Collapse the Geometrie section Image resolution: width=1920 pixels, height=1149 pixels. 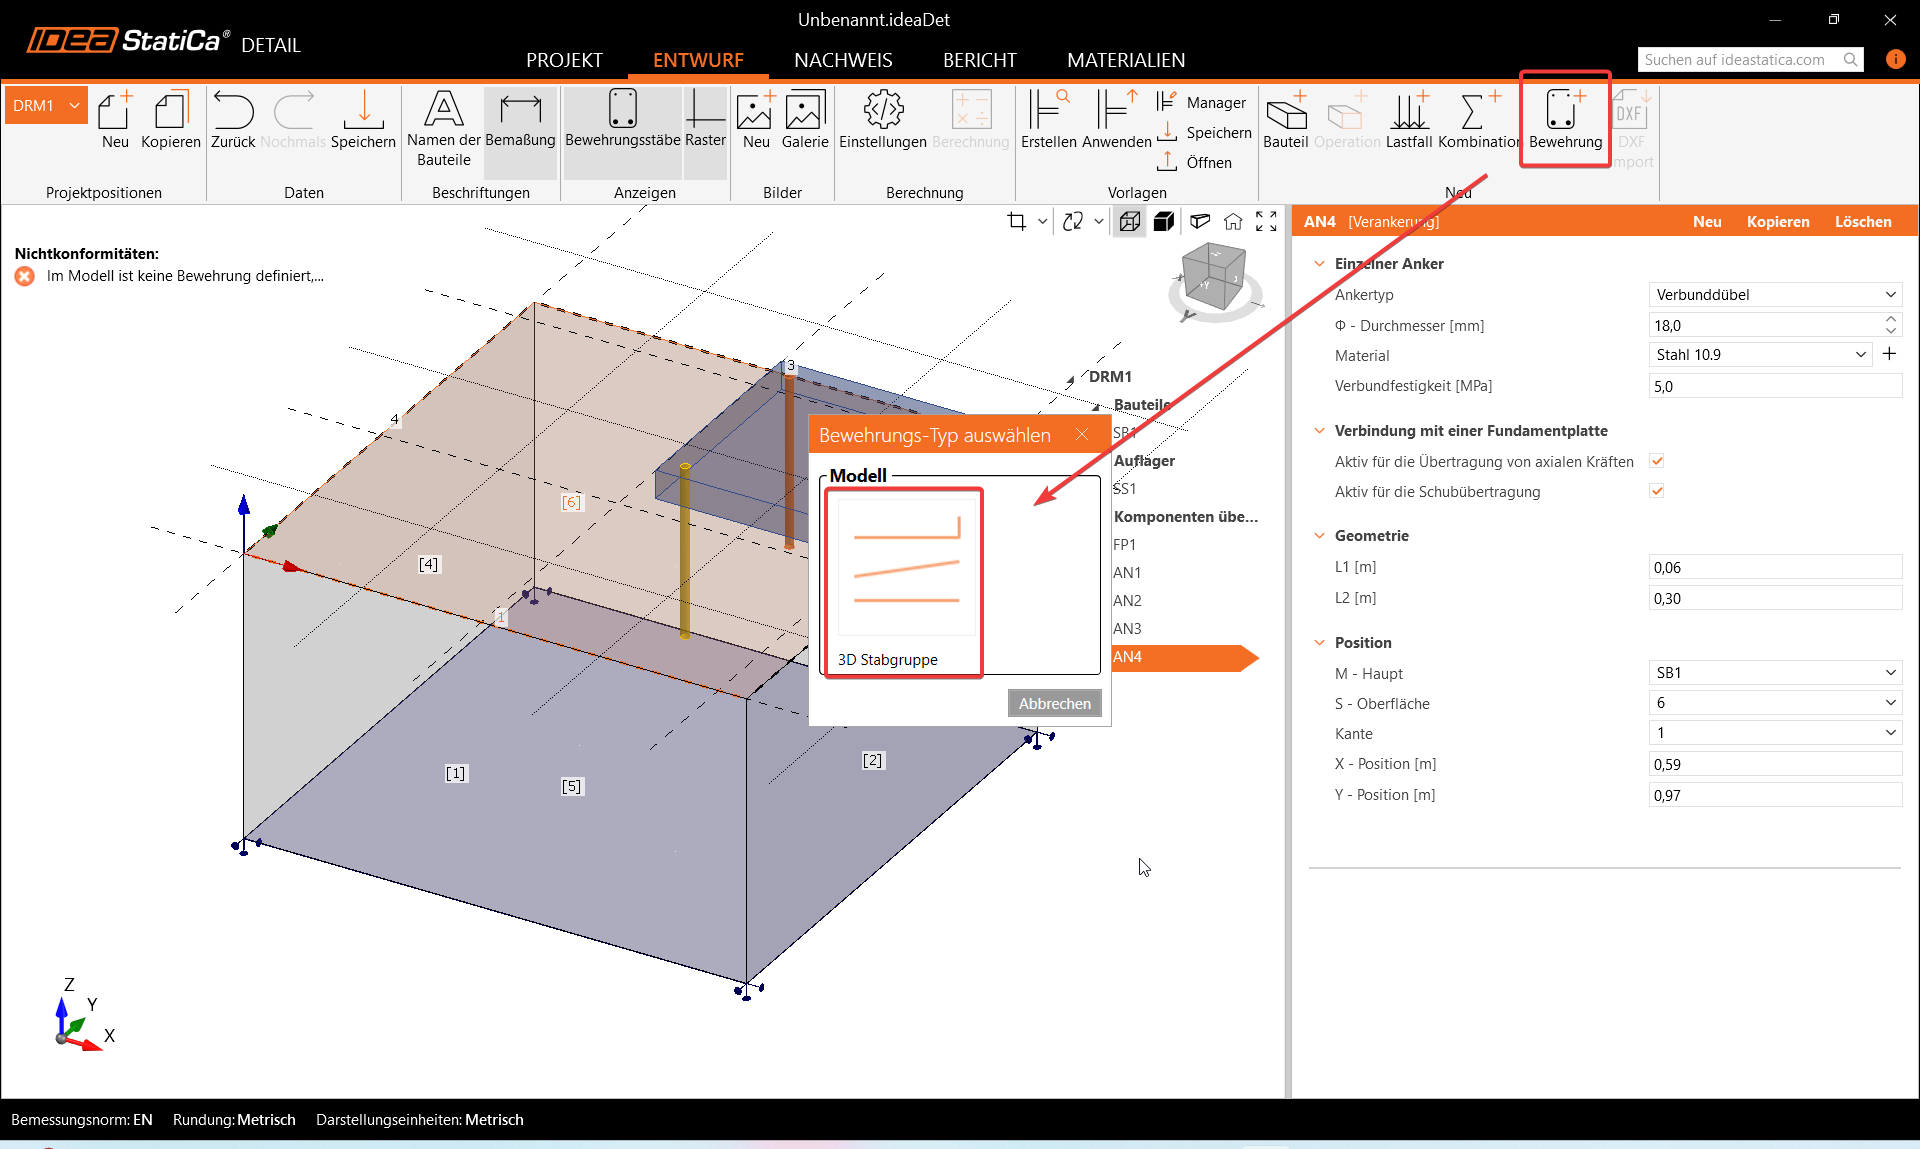pos(1319,536)
